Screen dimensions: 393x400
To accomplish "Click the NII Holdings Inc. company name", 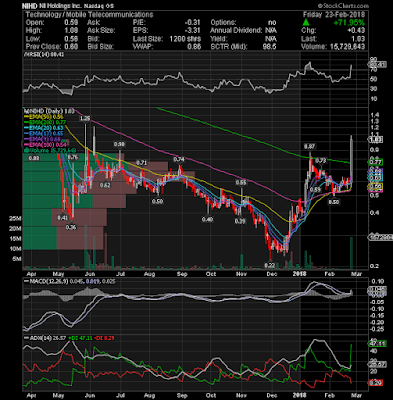I will click(59, 6).
